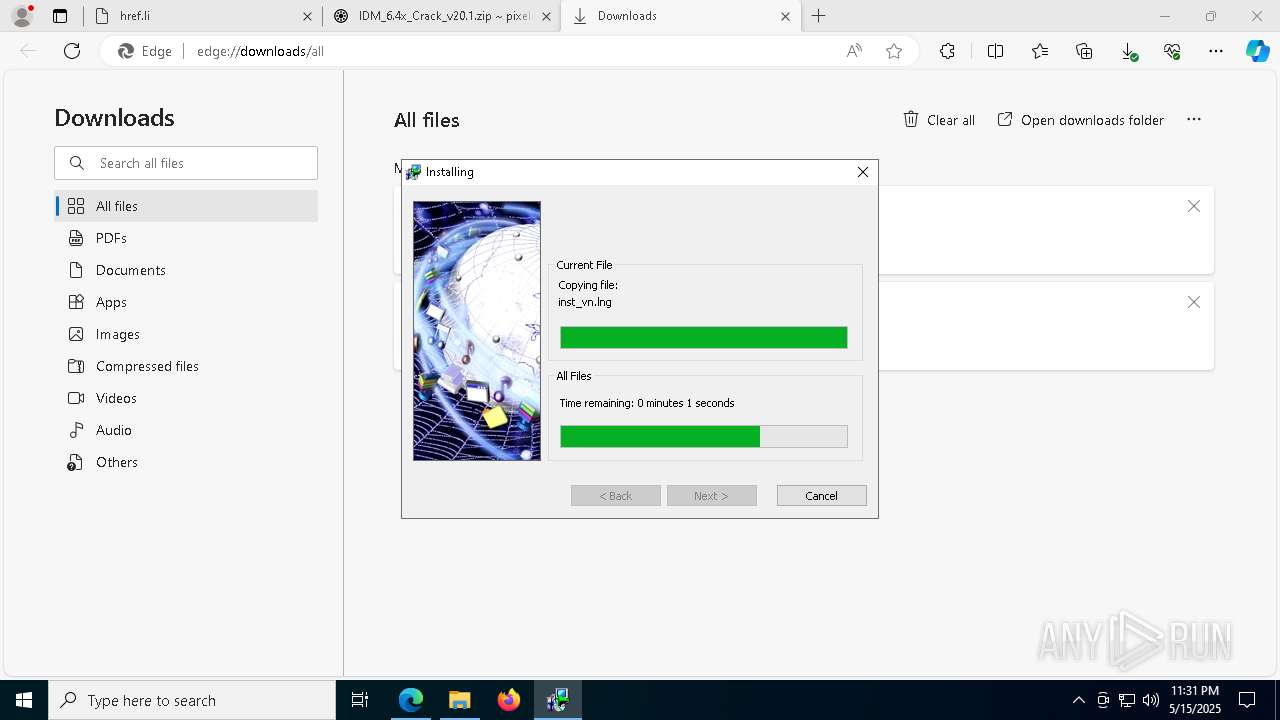The image size is (1280, 720).
Task: Click the Clear all button
Action: pos(939,120)
